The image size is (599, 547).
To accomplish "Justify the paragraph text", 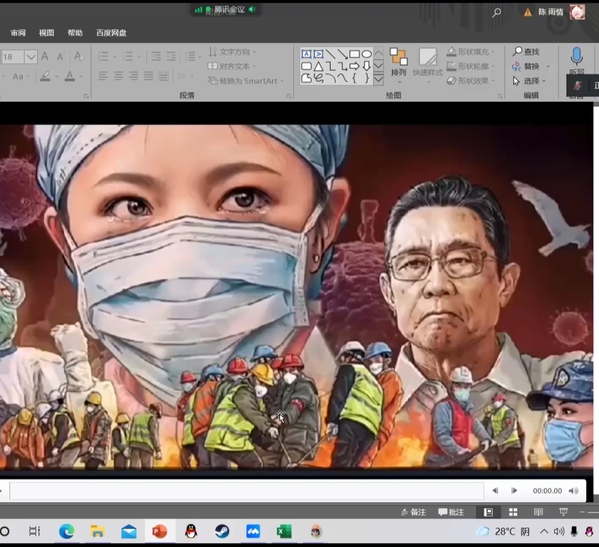I will coord(148,76).
